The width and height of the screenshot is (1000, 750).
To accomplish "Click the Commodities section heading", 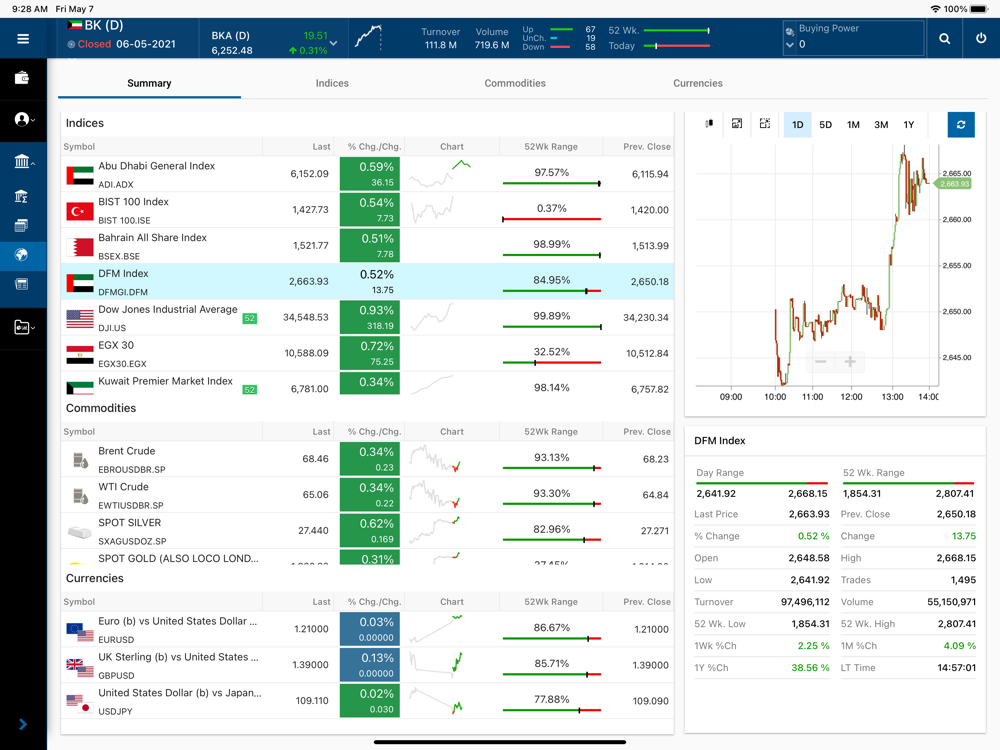I will pyautogui.click(x=101, y=408).
